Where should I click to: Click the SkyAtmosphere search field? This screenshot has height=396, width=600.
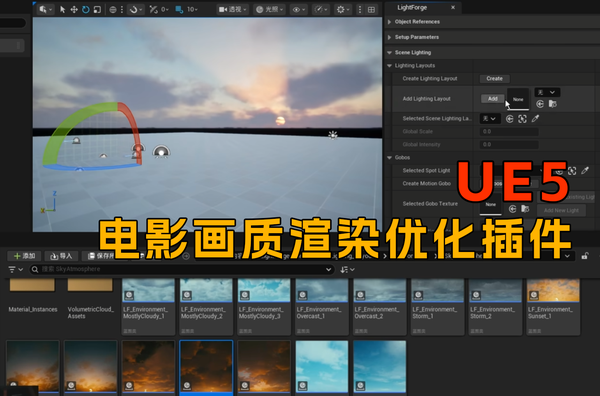click(x=180, y=269)
